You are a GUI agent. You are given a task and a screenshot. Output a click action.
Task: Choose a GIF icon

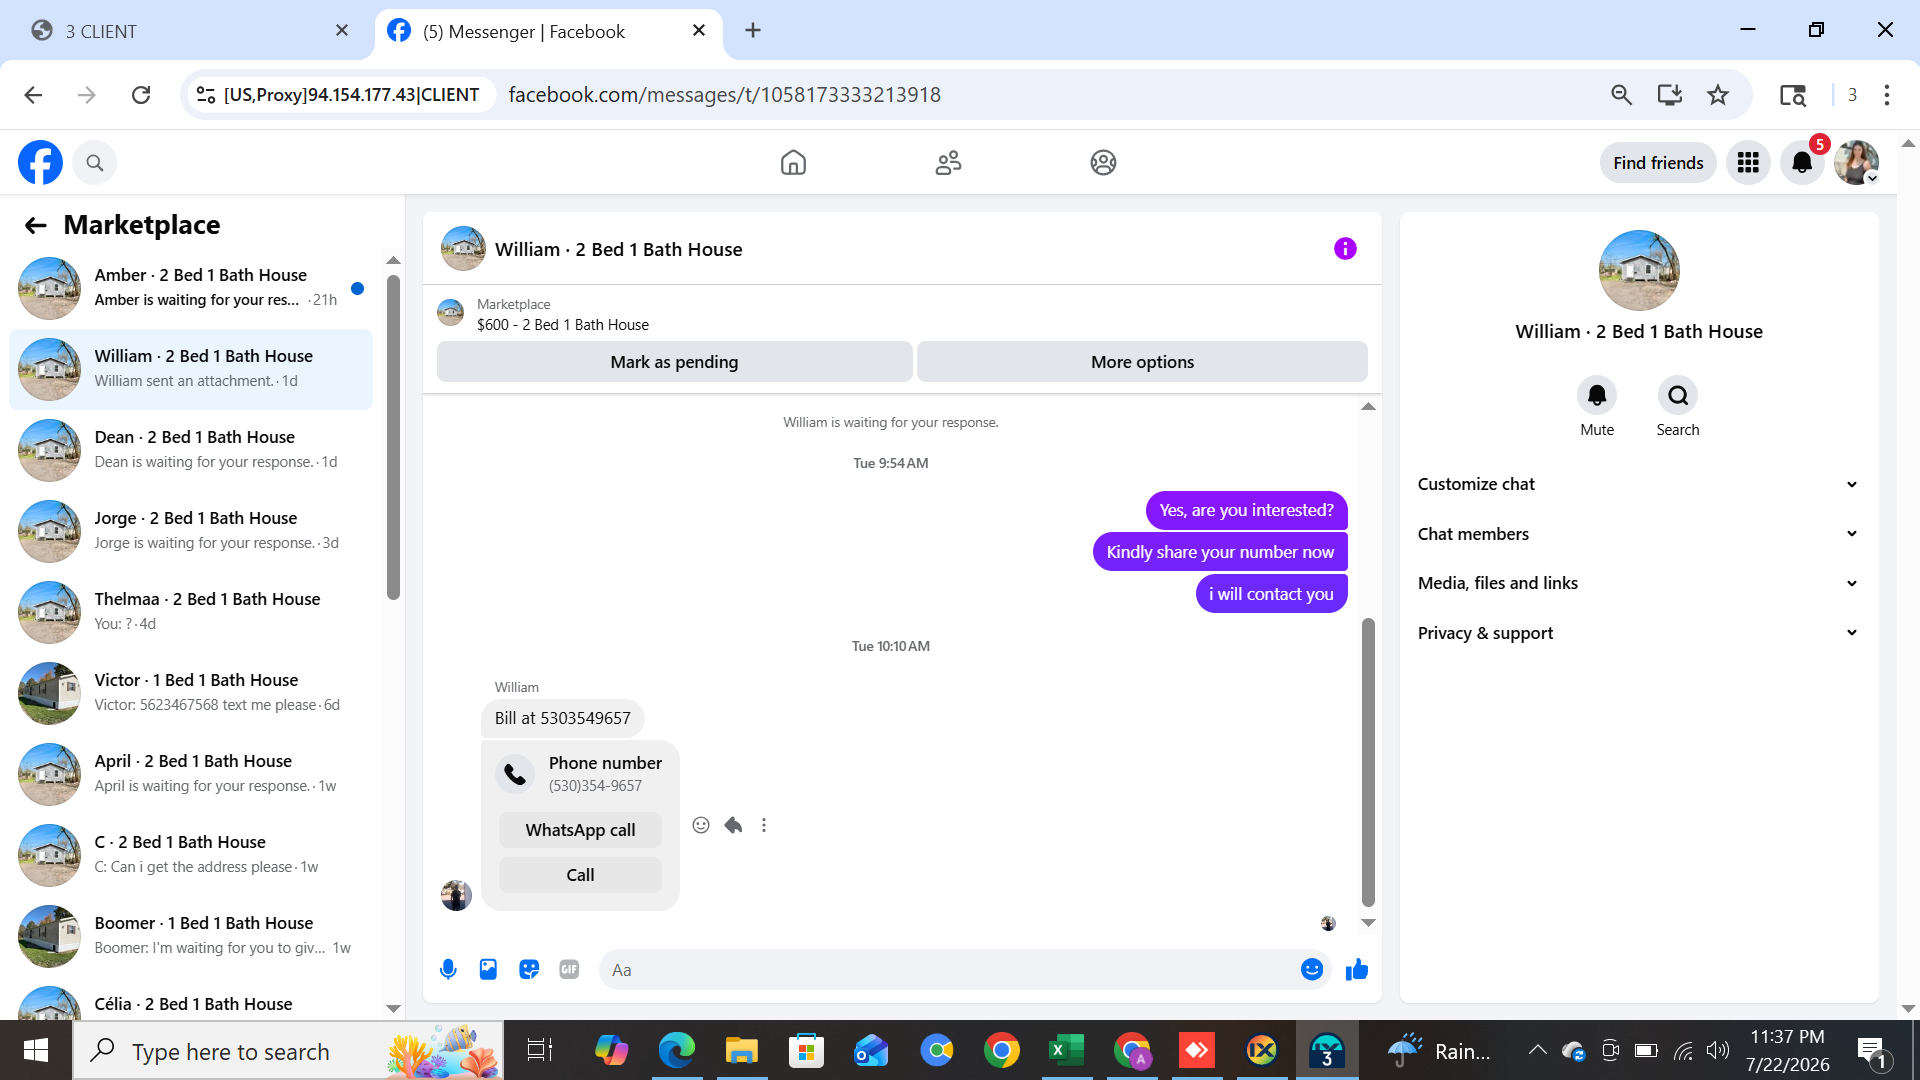(569, 969)
